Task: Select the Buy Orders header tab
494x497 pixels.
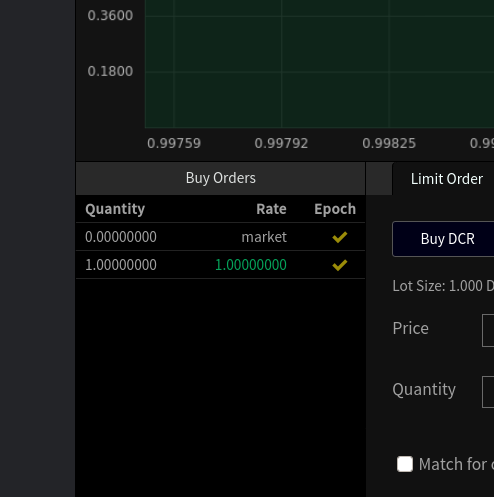Action: pyautogui.click(x=221, y=178)
